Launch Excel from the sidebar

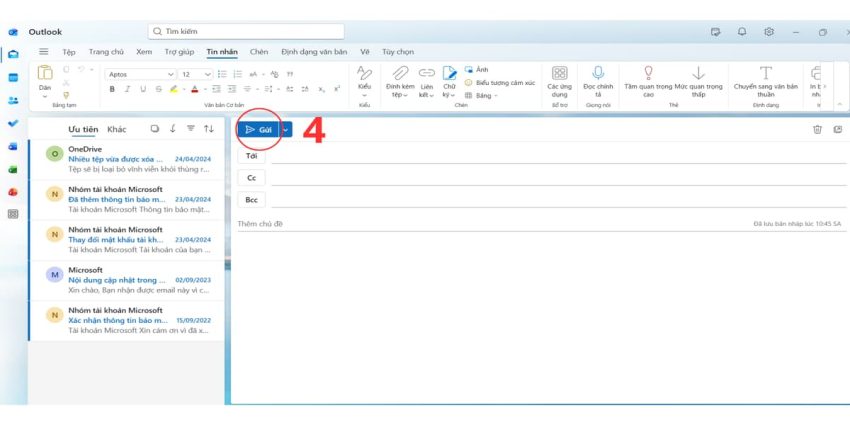tap(13, 170)
